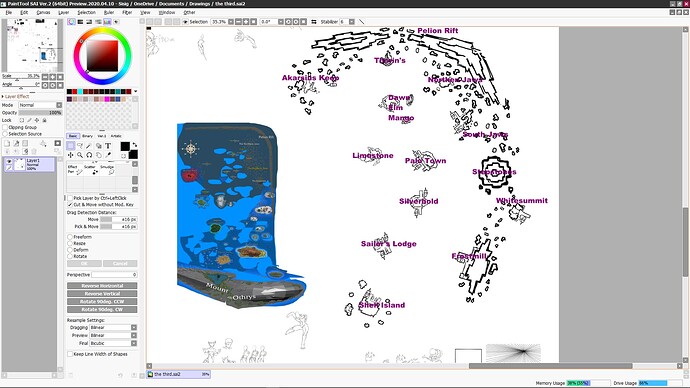
Task: Select the Freeform radio option
Action: pos(70,237)
